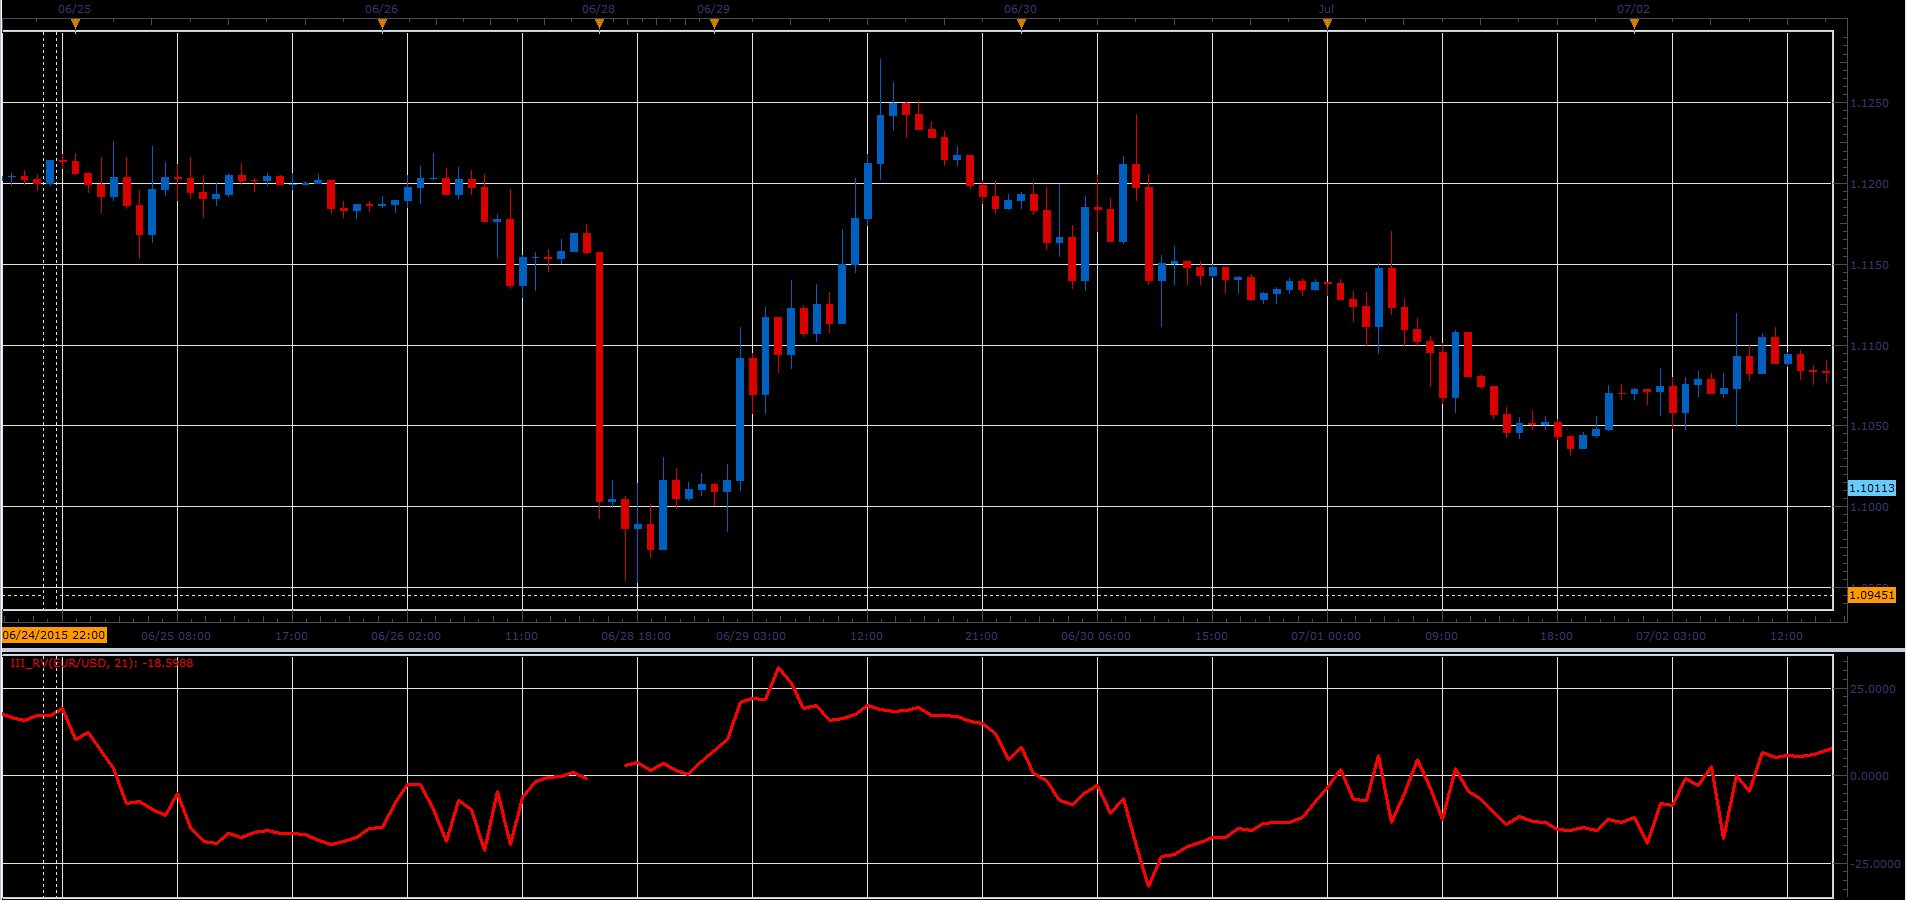
Task: Click the 1.1150 price axis label
Action: coord(1869,265)
